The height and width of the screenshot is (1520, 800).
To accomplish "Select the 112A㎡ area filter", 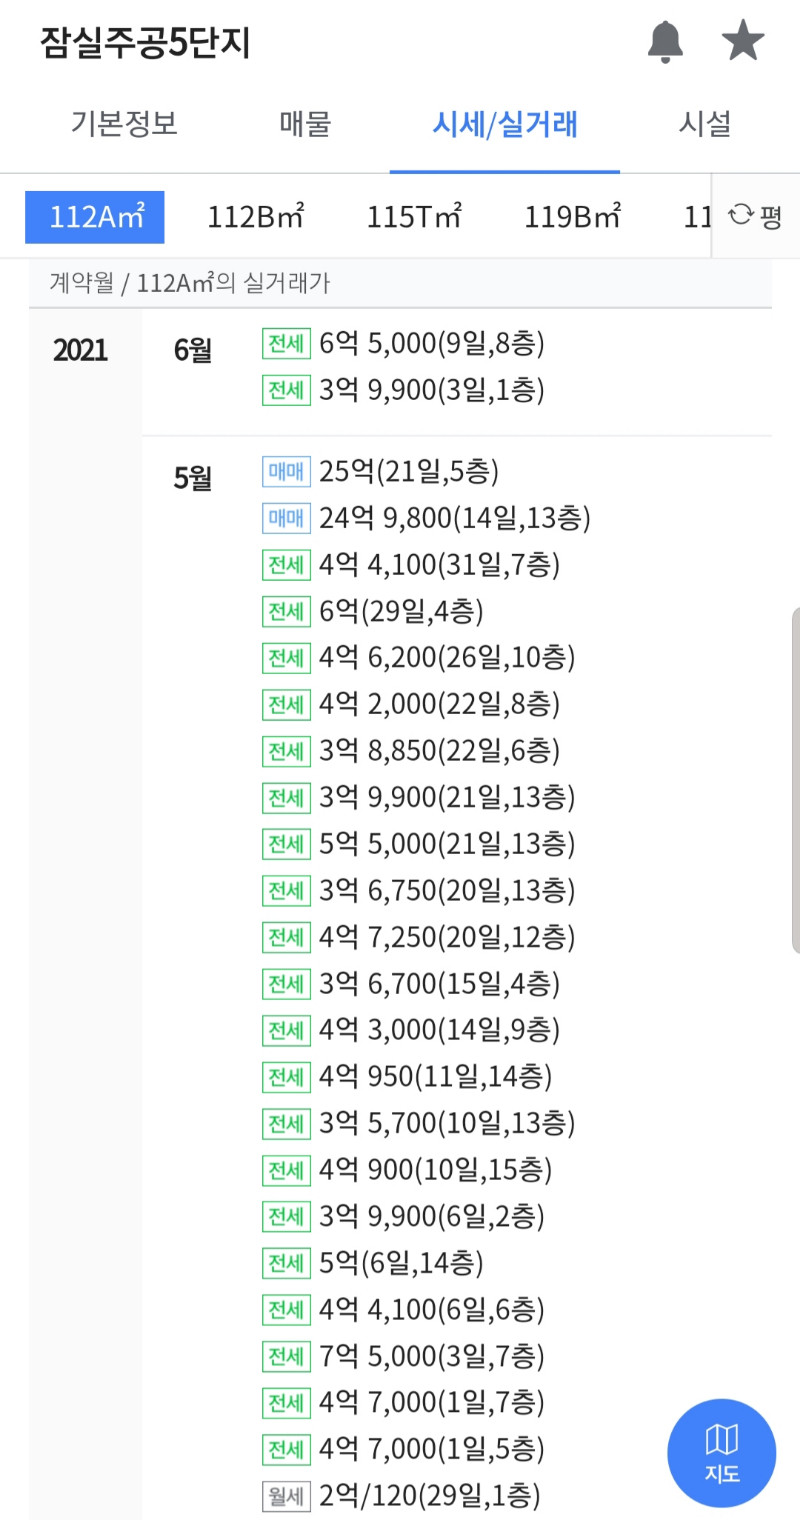I will point(95,217).
